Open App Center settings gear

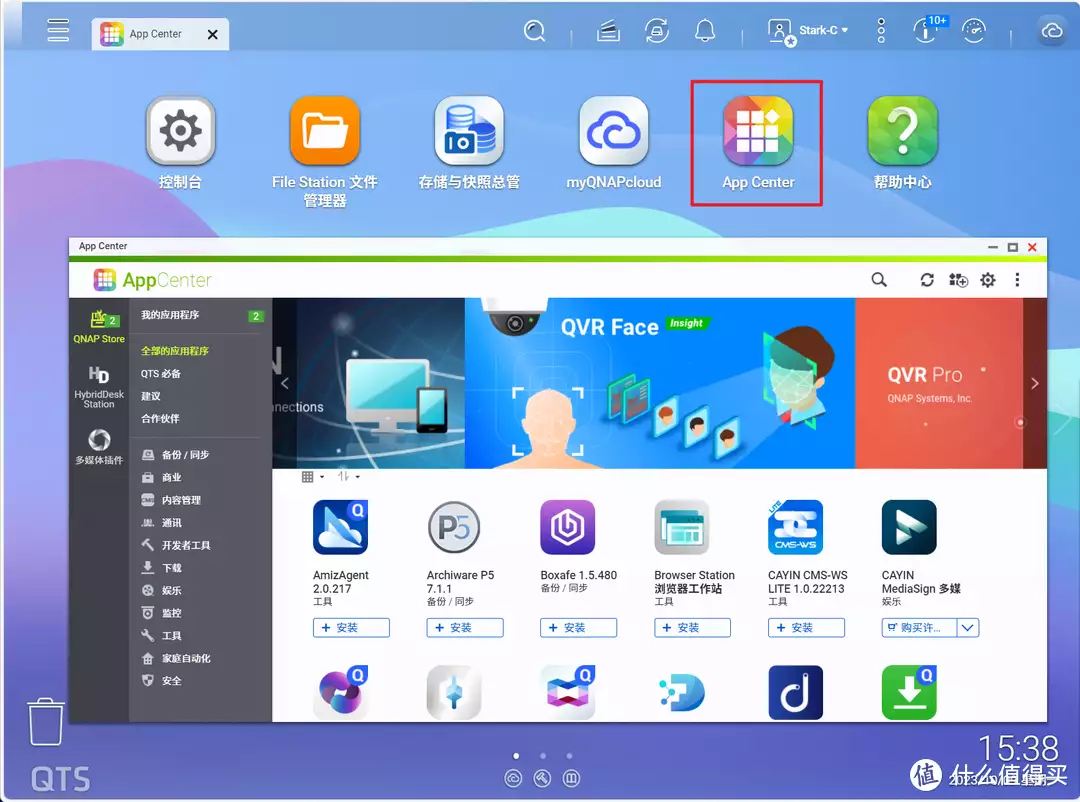coord(988,280)
